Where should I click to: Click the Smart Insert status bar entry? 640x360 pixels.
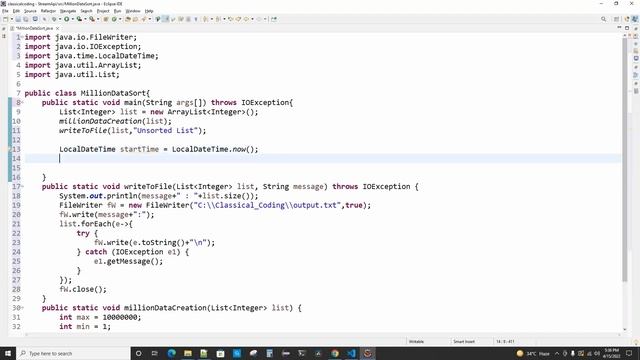click(x=464, y=341)
